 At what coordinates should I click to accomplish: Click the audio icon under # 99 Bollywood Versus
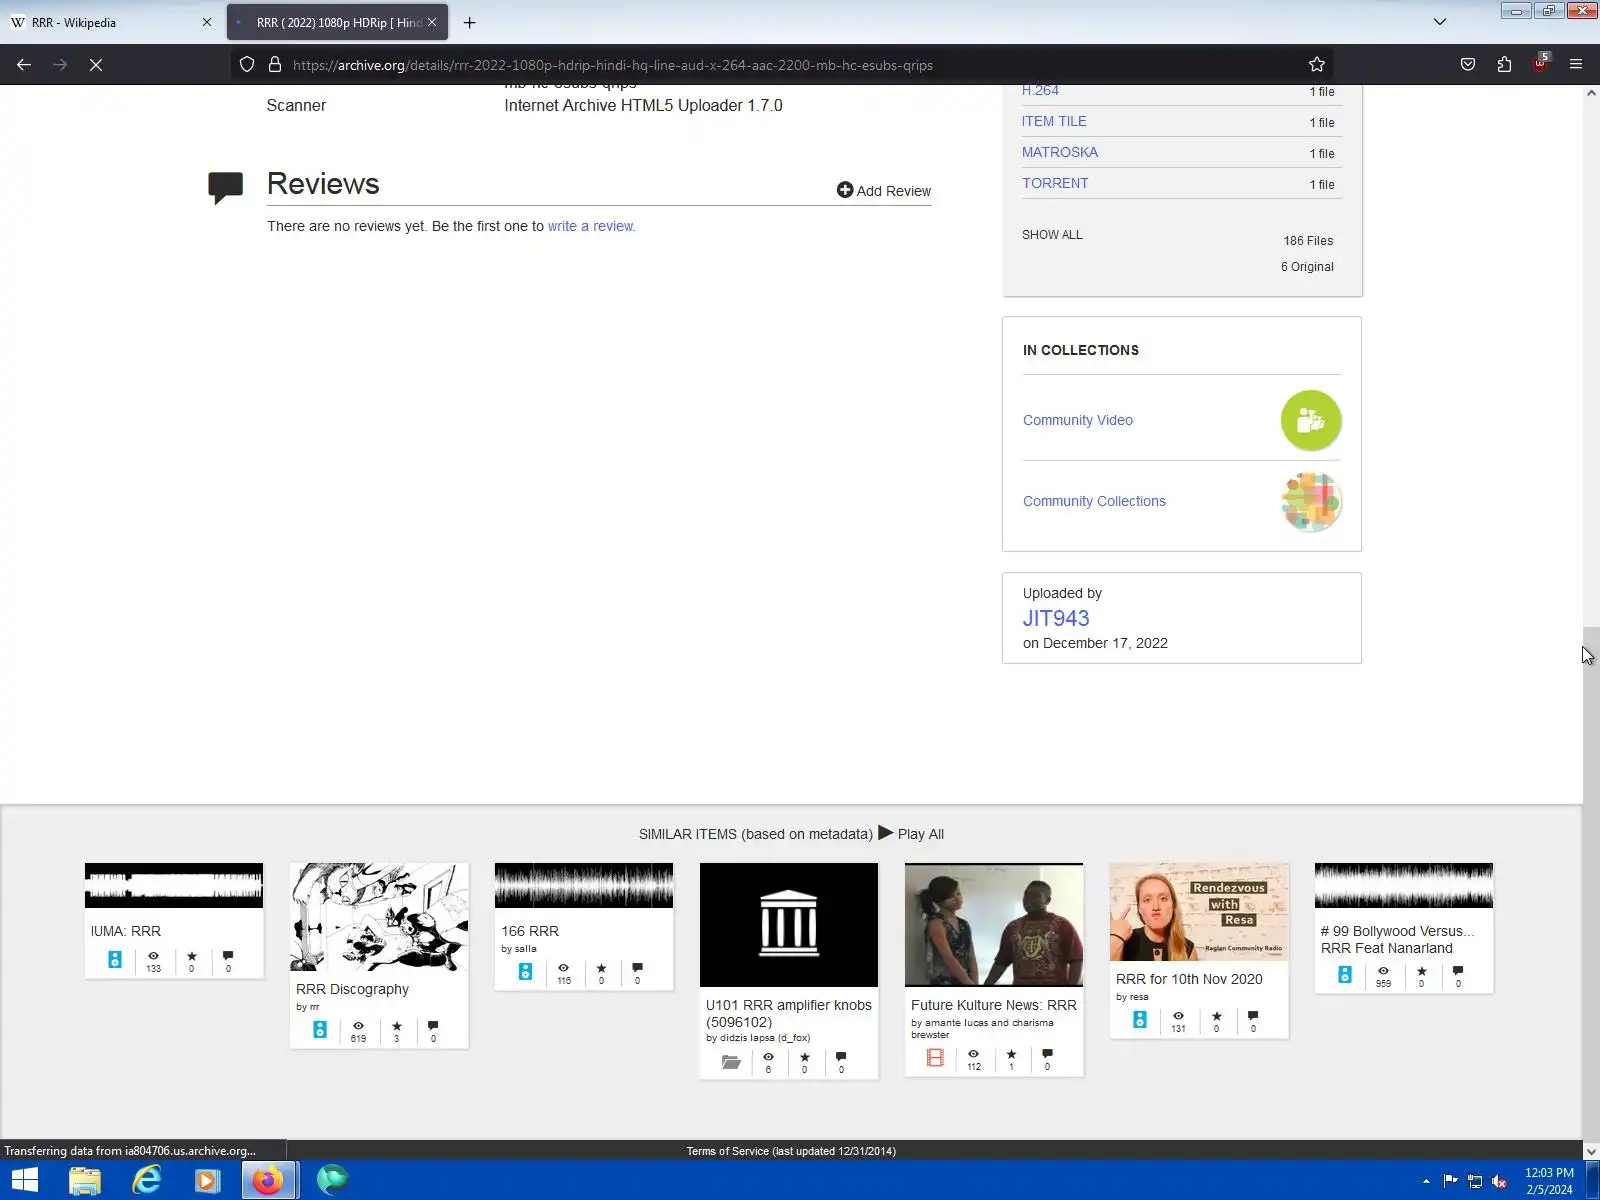point(1345,974)
